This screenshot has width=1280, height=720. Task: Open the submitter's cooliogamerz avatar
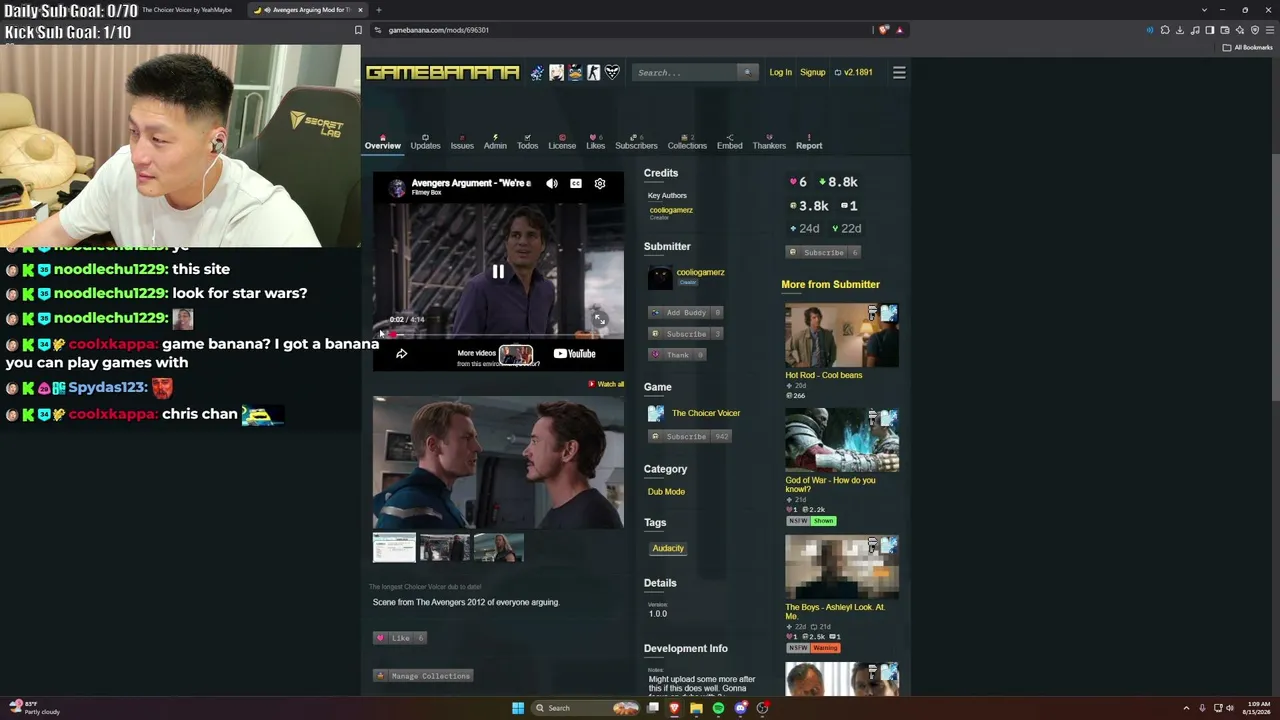click(x=660, y=278)
